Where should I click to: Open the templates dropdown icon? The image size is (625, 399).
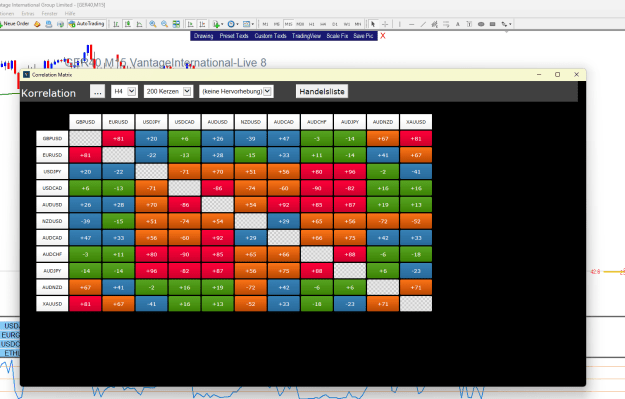(x=248, y=24)
